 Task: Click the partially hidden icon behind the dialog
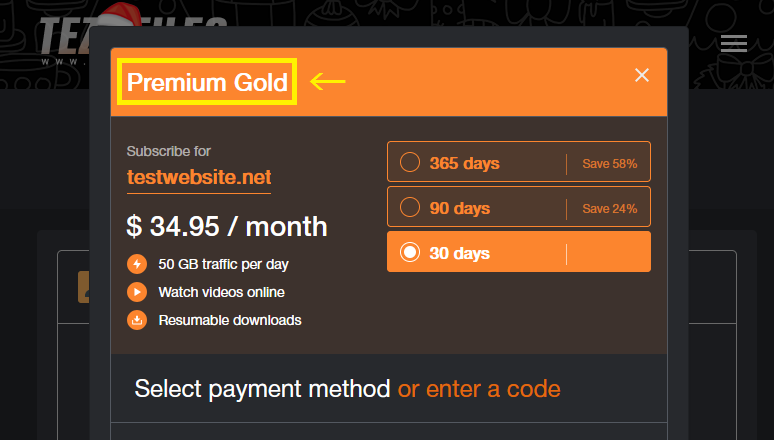(x=85, y=287)
